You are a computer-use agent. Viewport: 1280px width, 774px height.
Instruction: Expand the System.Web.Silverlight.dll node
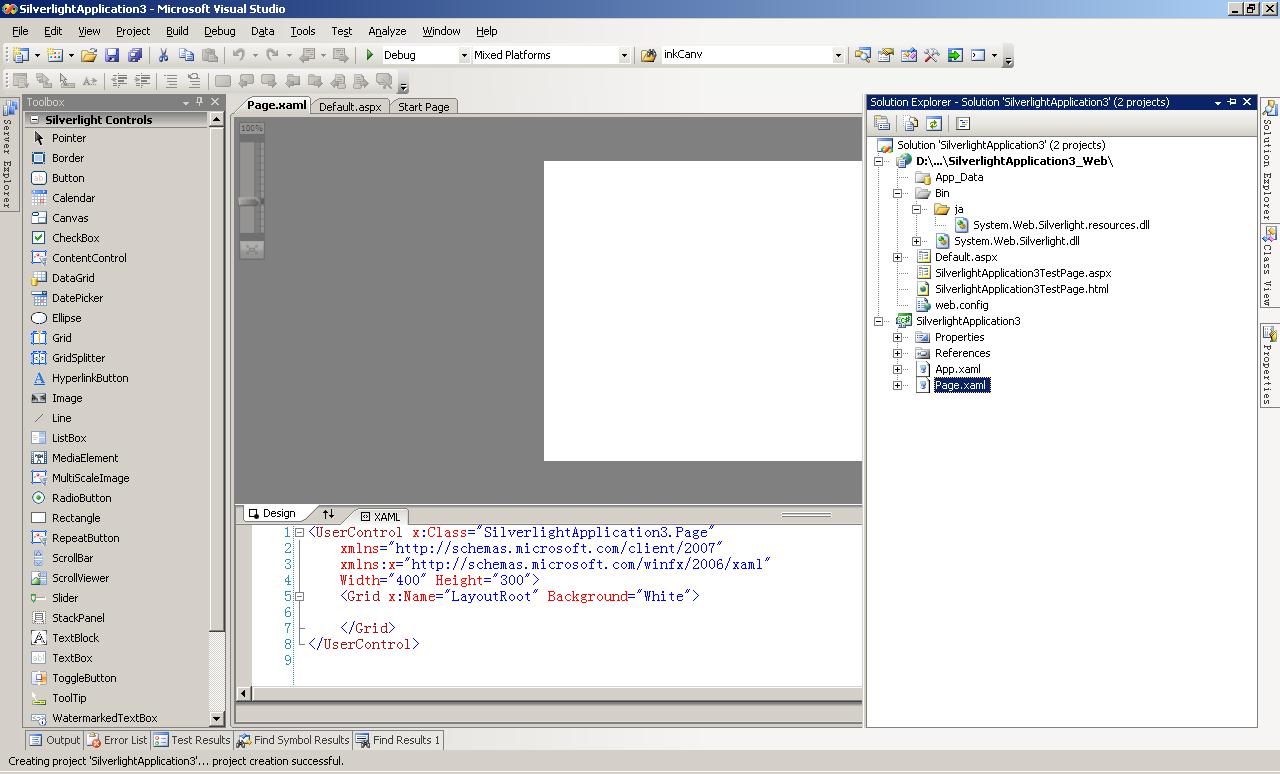click(916, 241)
